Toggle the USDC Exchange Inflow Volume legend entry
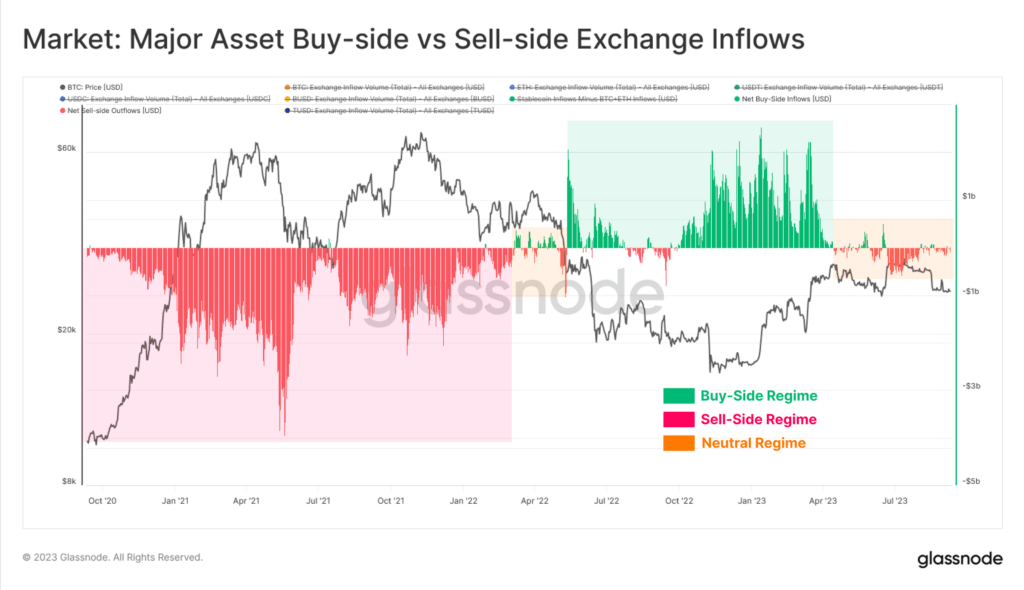Image resolution: width=1024 pixels, height=590 pixels. [165, 99]
